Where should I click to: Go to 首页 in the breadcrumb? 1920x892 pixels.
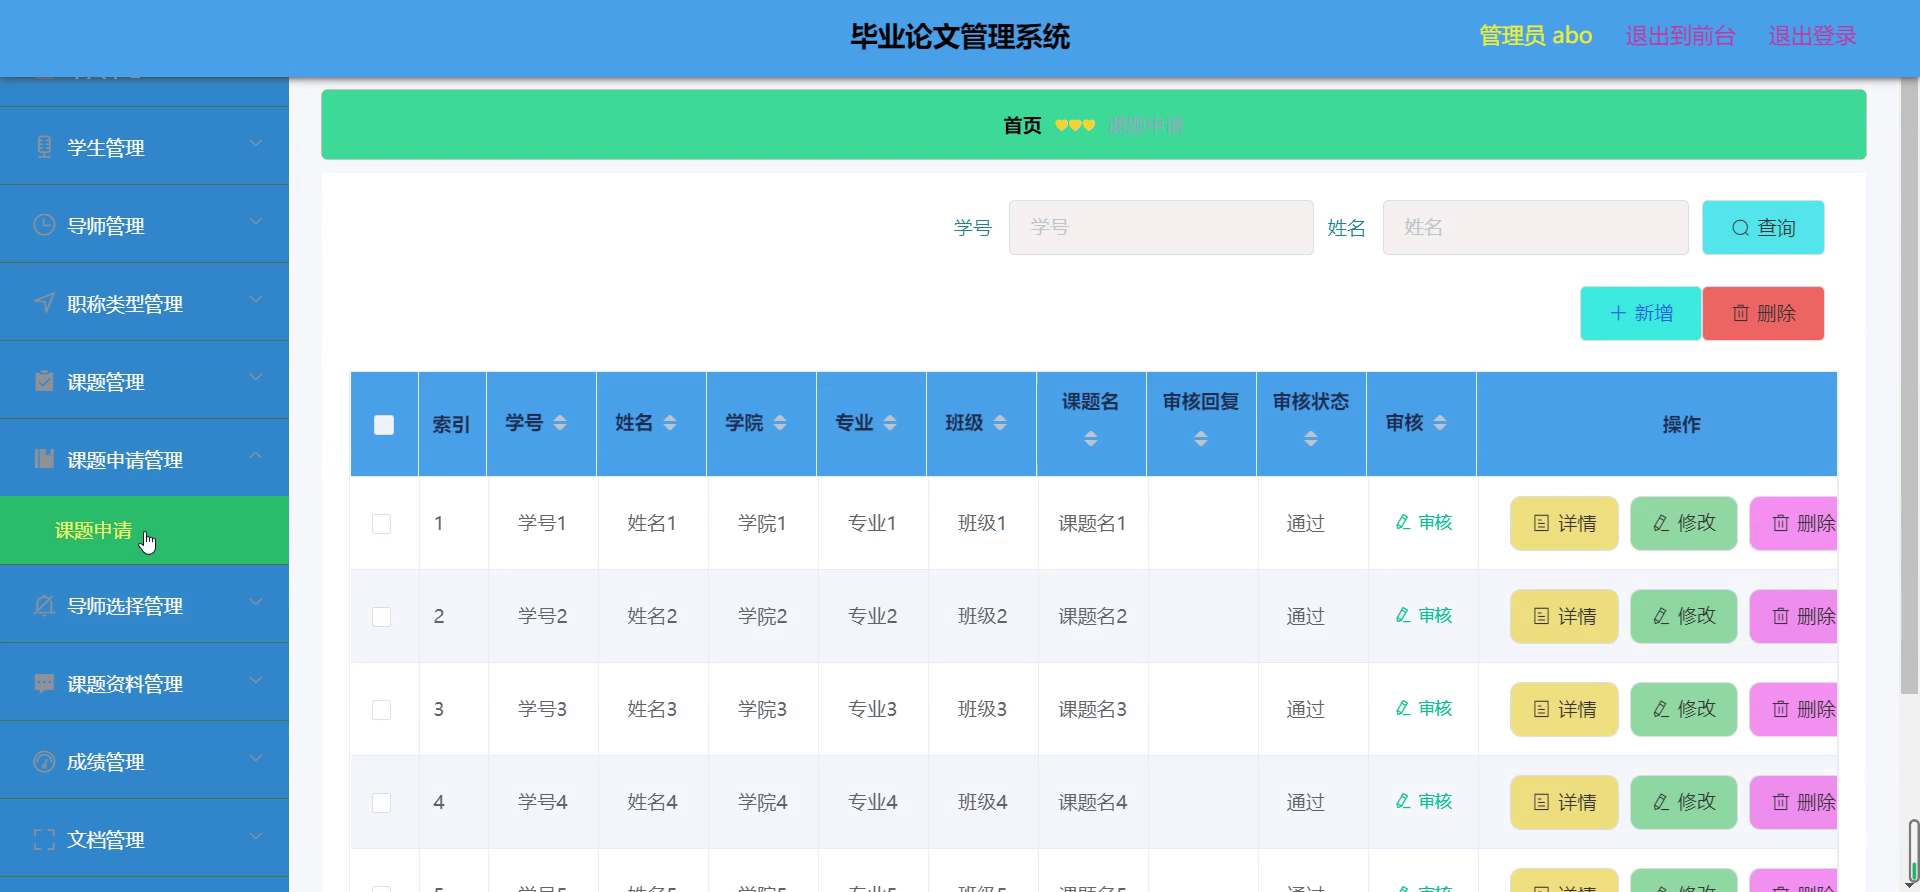click(1022, 125)
